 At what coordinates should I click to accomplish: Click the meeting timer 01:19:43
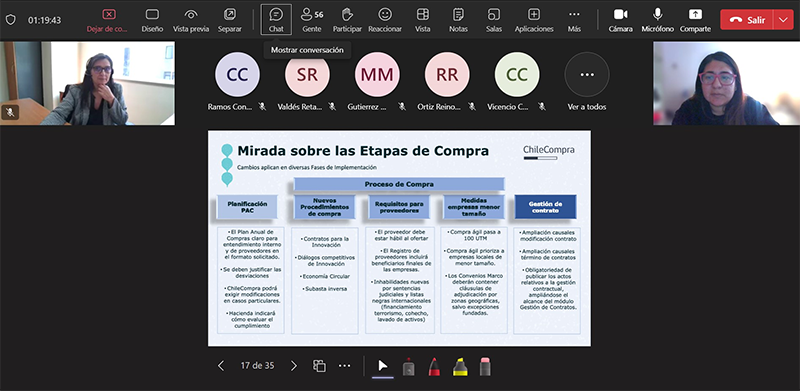(x=44, y=20)
